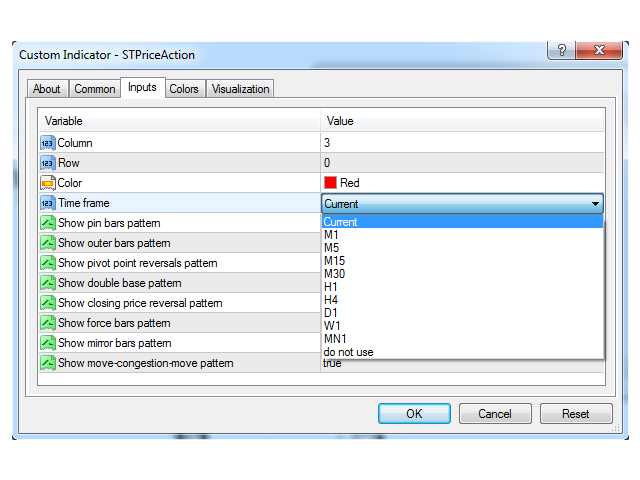Viewport: 640px width, 480px height.
Task: Click the icon next to Show mirror bars pattern
Action: pos(47,343)
